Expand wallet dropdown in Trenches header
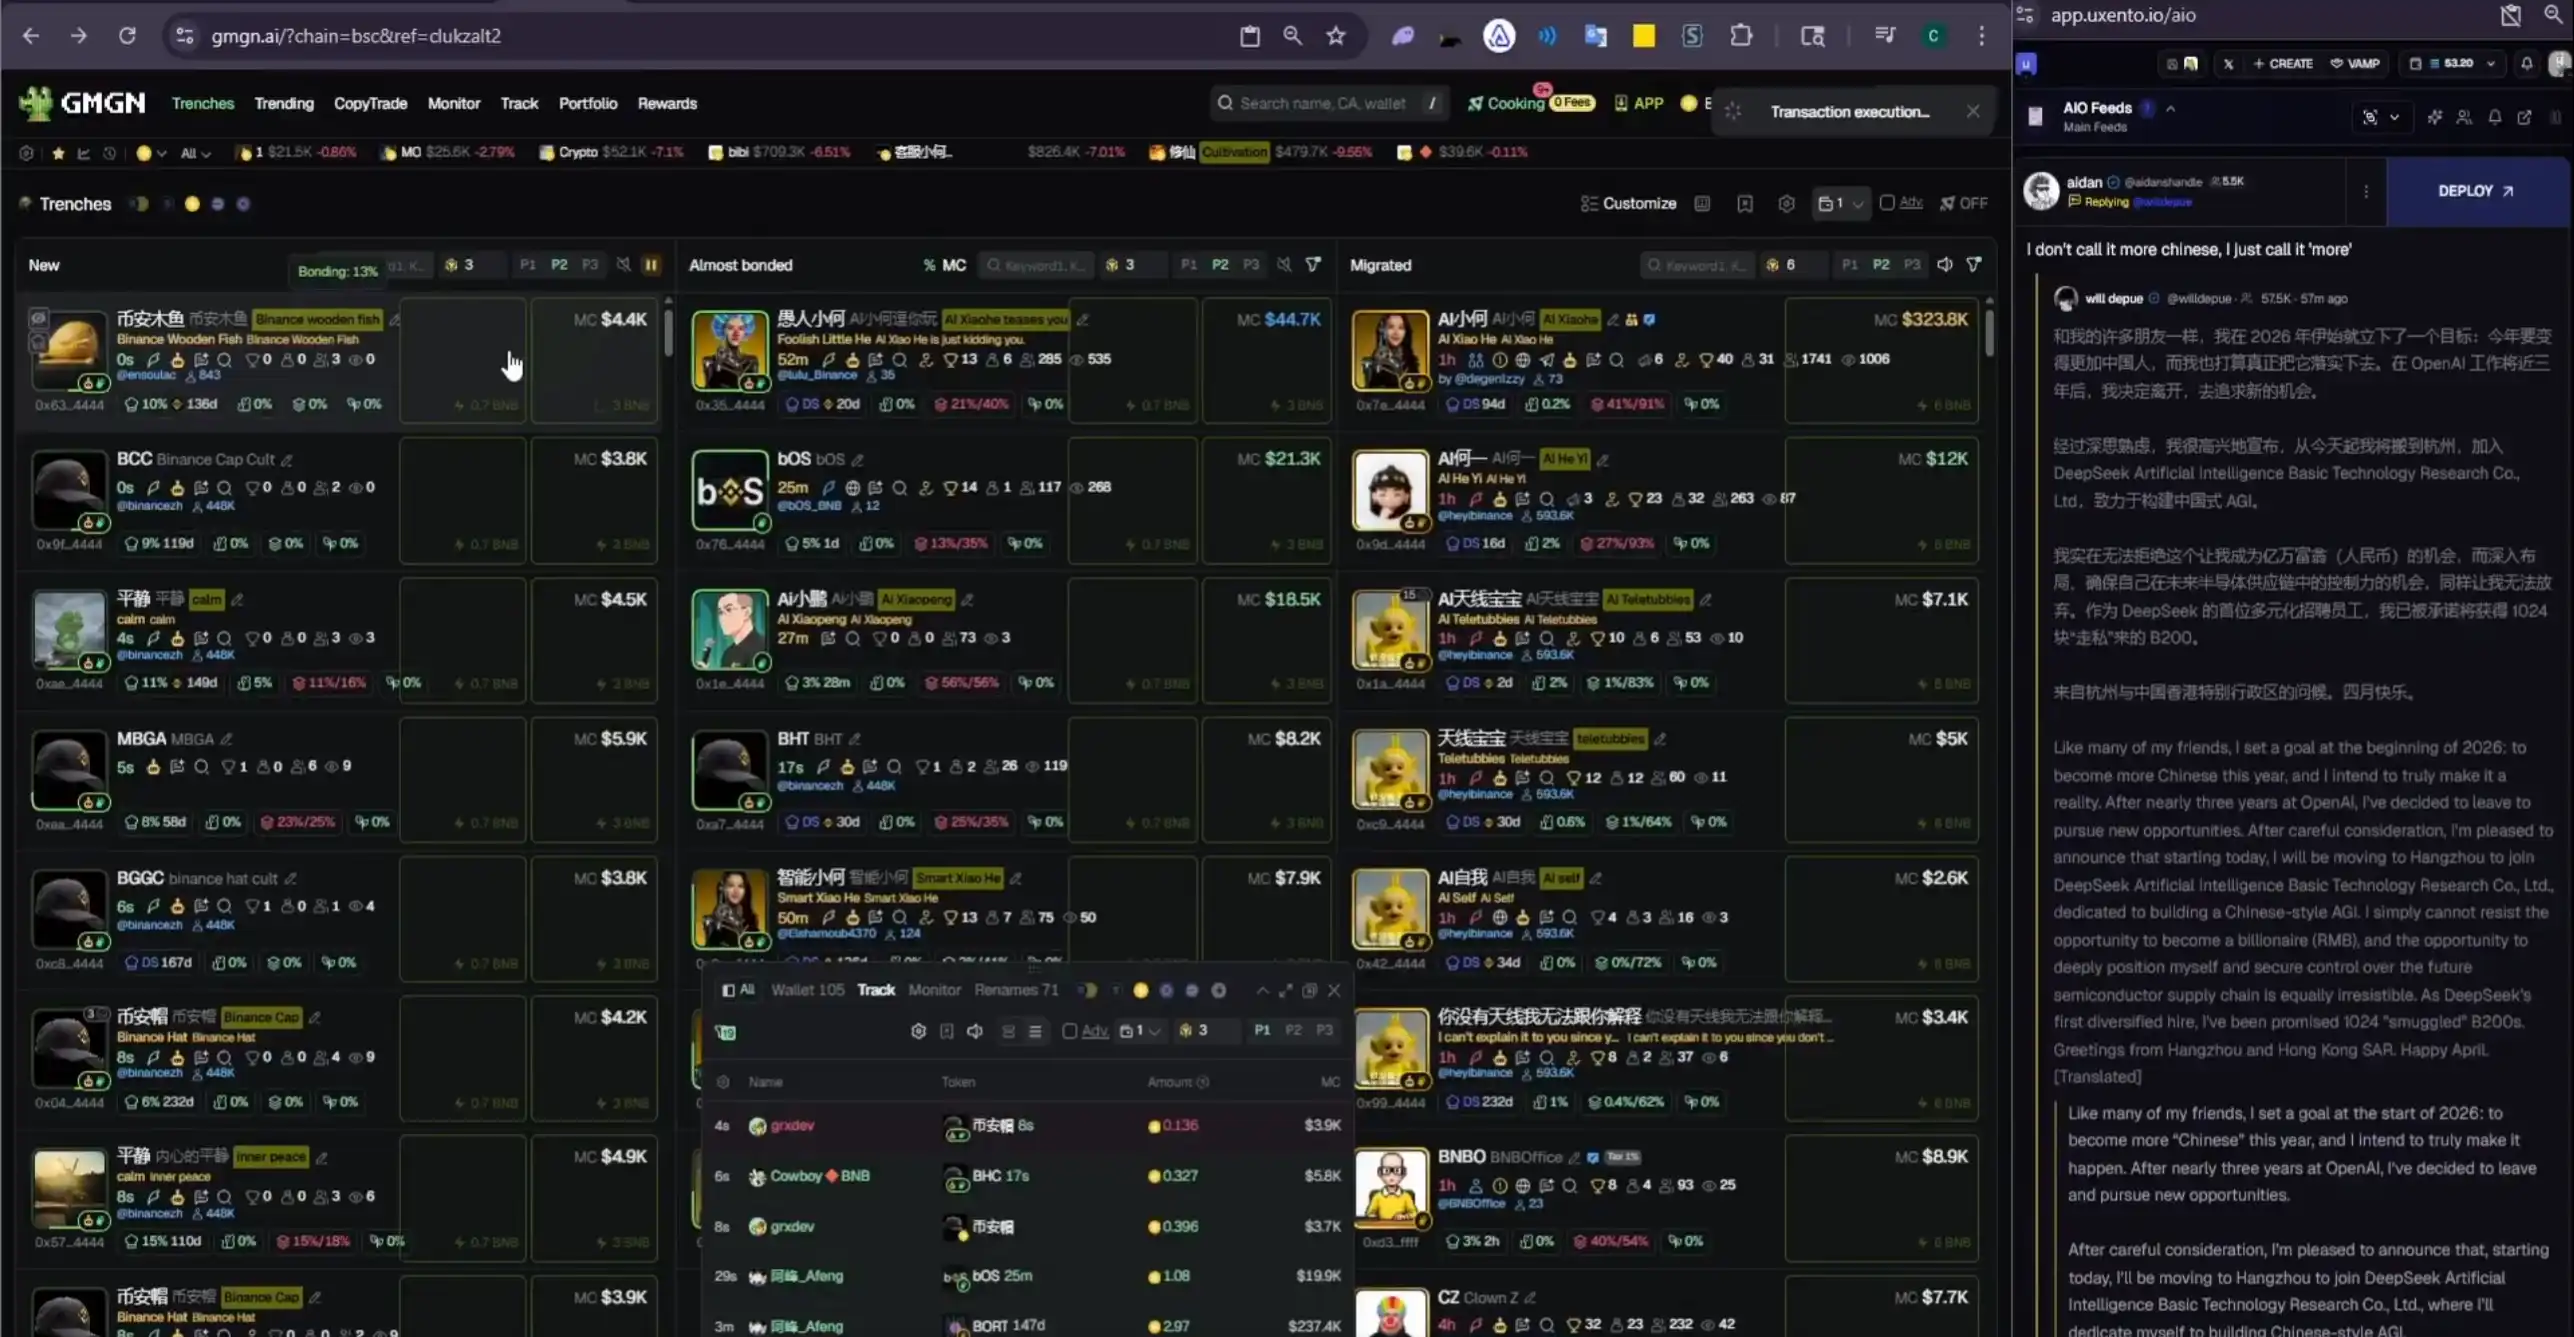 1841,204
